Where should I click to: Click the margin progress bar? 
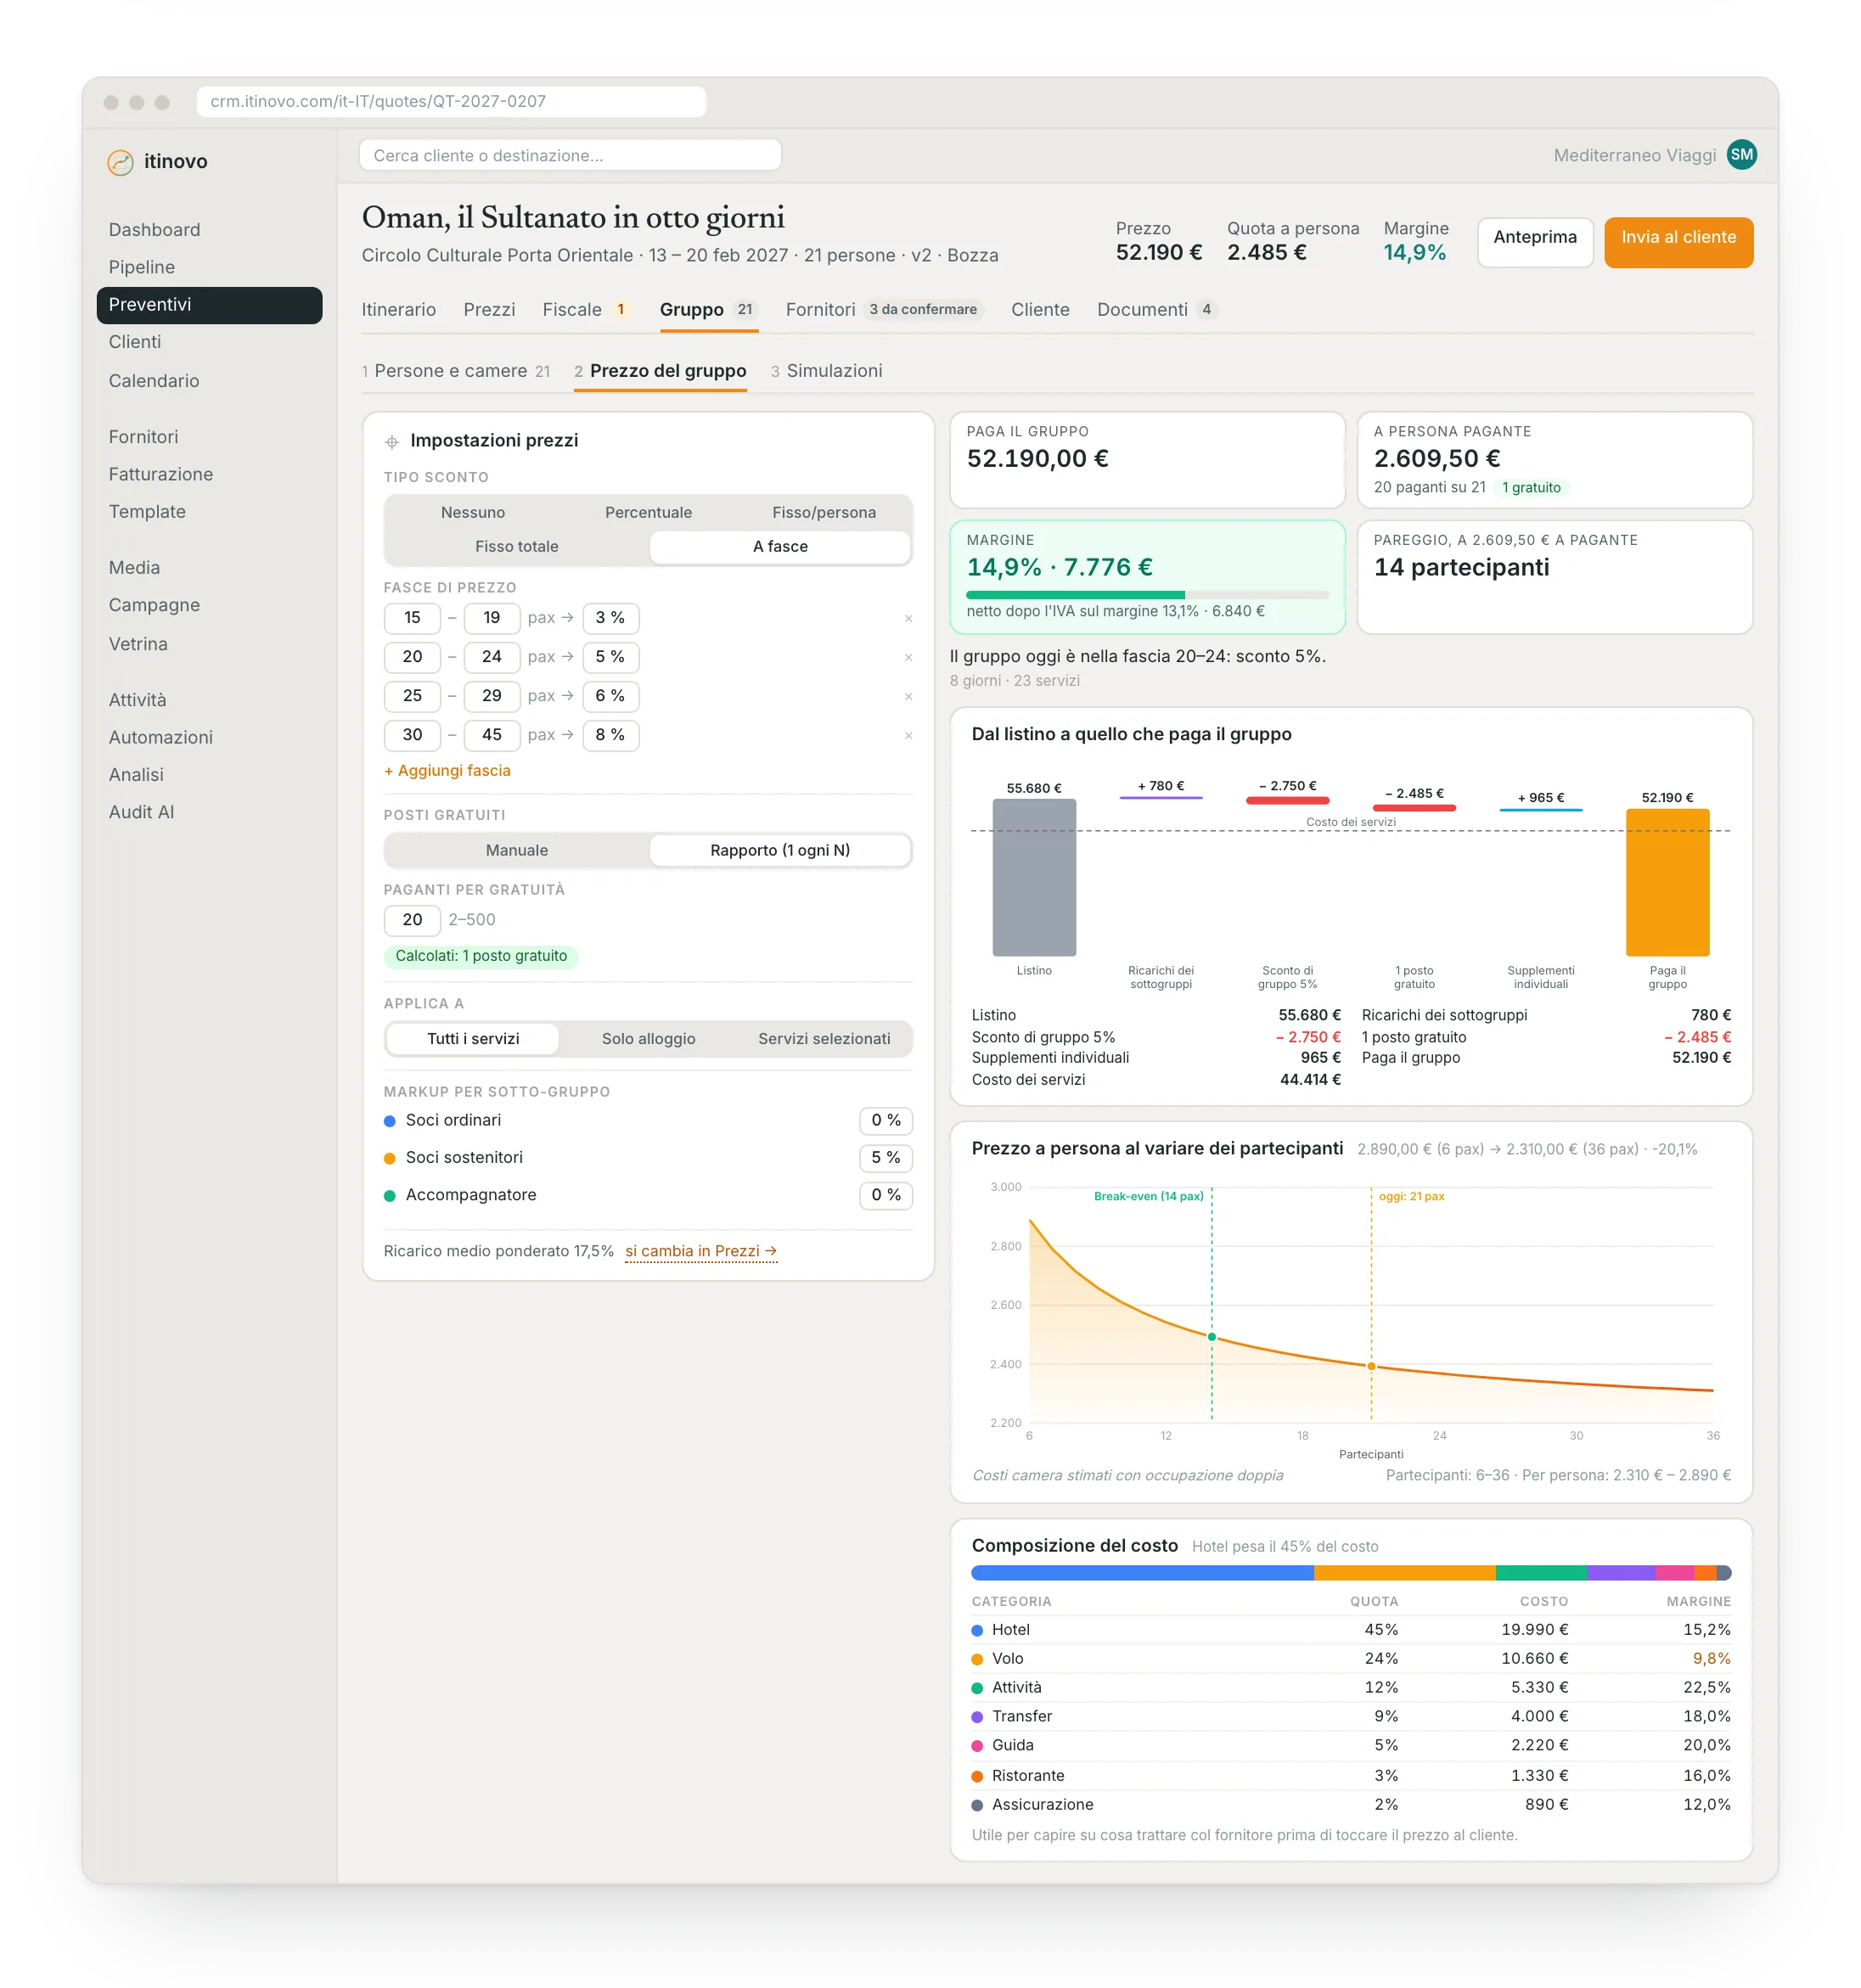click(x=1147, y=596)
